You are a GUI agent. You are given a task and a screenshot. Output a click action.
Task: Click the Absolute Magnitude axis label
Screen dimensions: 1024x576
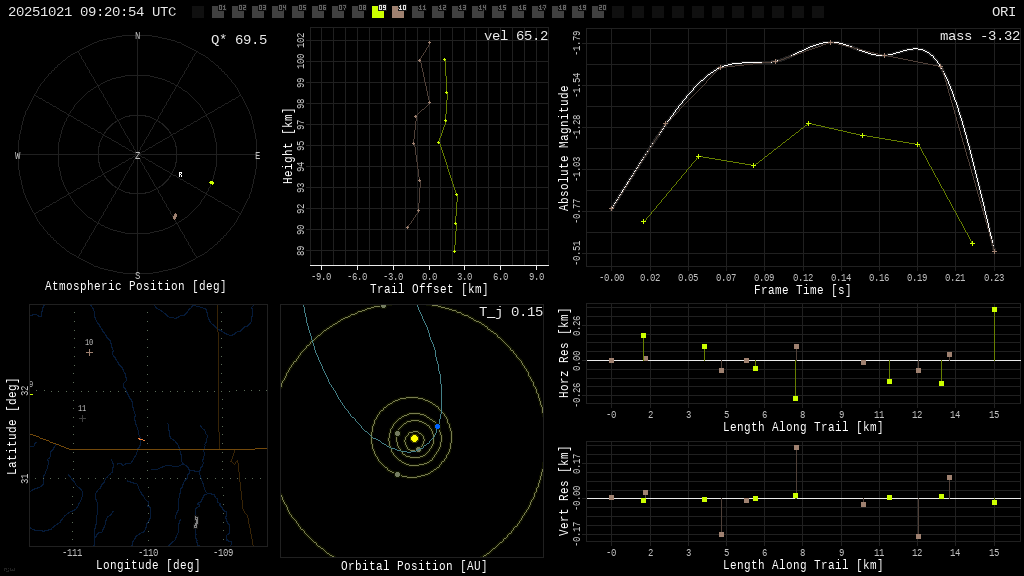[564, 148]
